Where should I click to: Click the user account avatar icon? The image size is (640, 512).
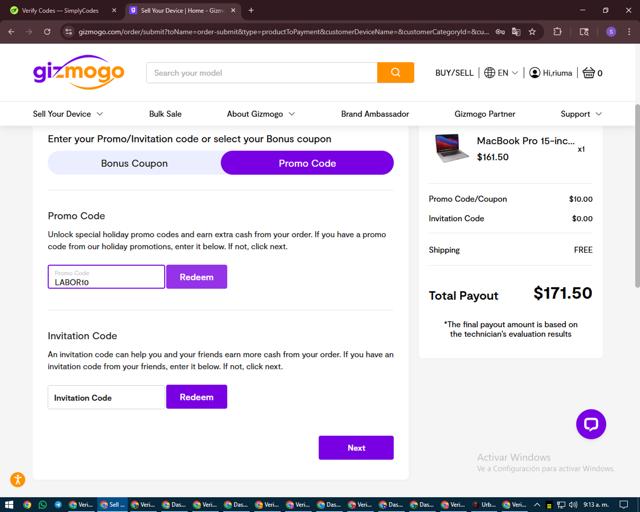point(534,73)
